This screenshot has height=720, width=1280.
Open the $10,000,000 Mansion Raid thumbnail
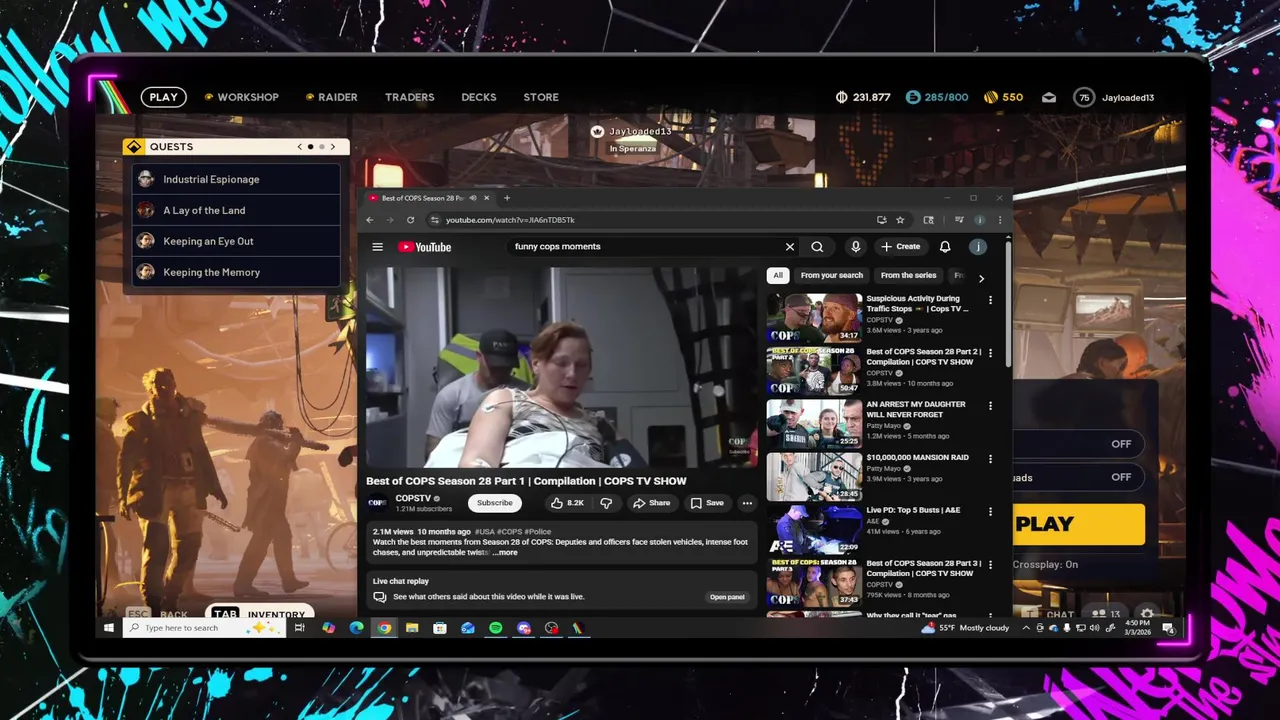814,477
